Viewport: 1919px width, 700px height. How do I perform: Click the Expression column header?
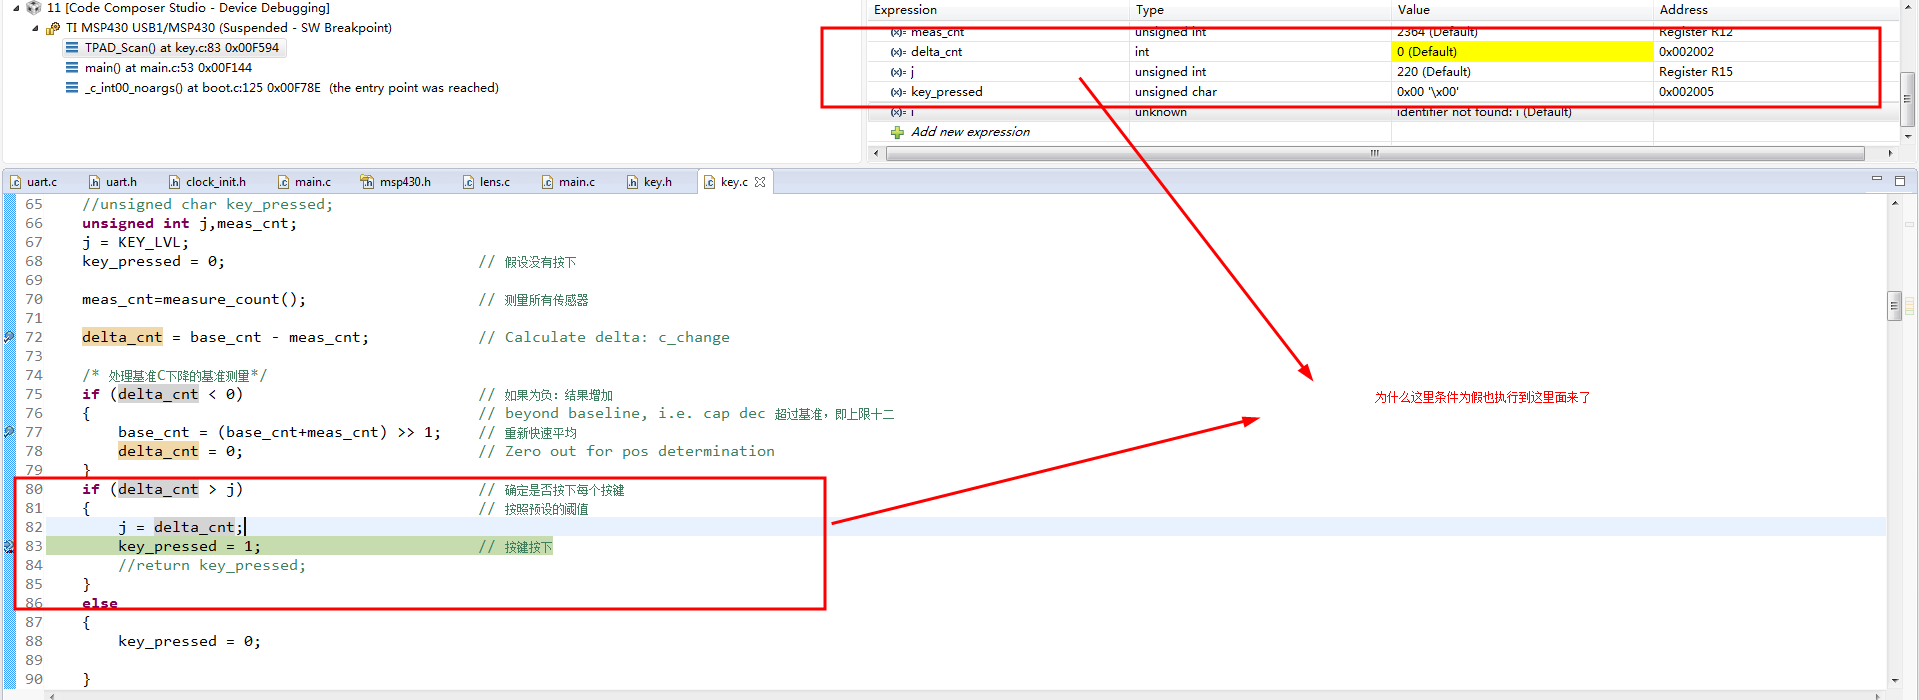click(999, 10)
